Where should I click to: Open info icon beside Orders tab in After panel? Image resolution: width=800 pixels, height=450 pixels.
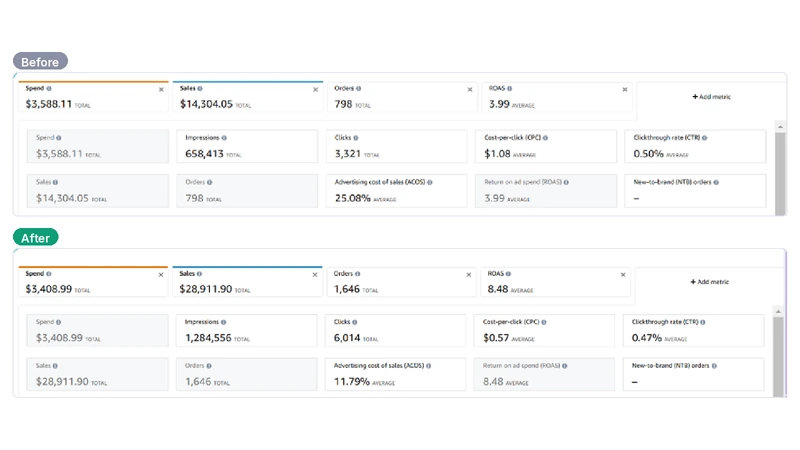click(358, 274)
